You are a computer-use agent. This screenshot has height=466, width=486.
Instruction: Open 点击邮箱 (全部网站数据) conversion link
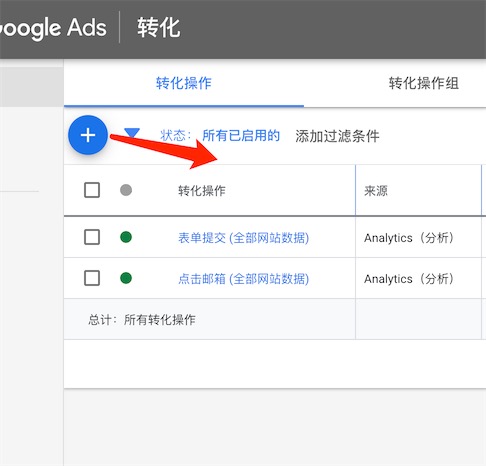pos(243,278)
